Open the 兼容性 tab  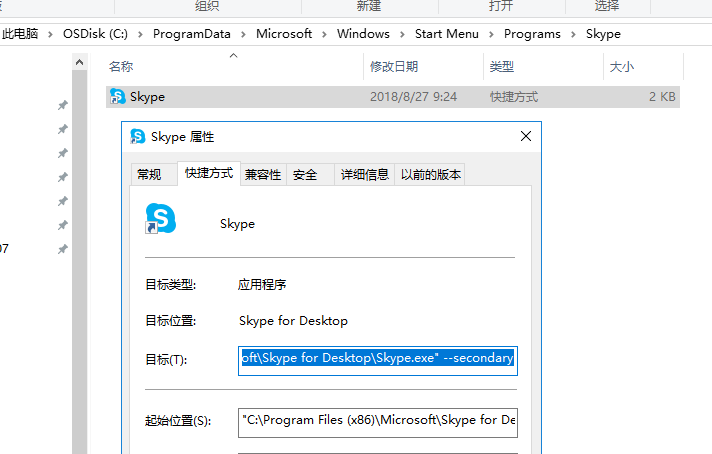[x=263, y=174]
